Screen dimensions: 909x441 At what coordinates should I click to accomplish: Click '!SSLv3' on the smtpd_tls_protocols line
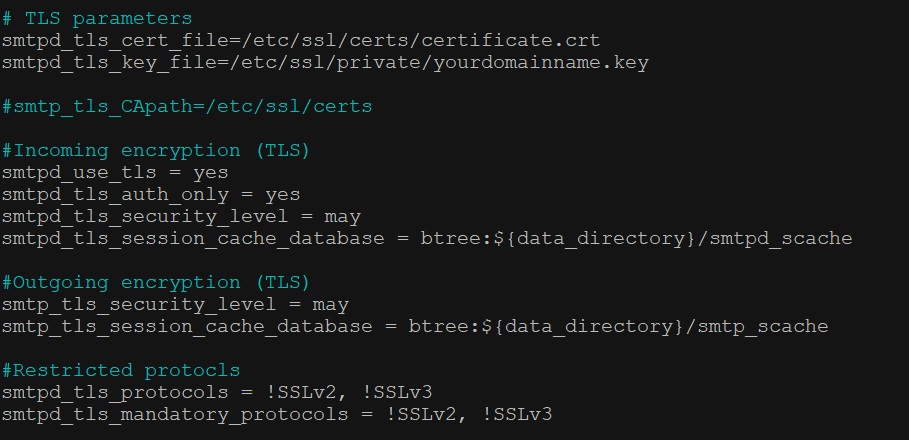pos(397,393)
